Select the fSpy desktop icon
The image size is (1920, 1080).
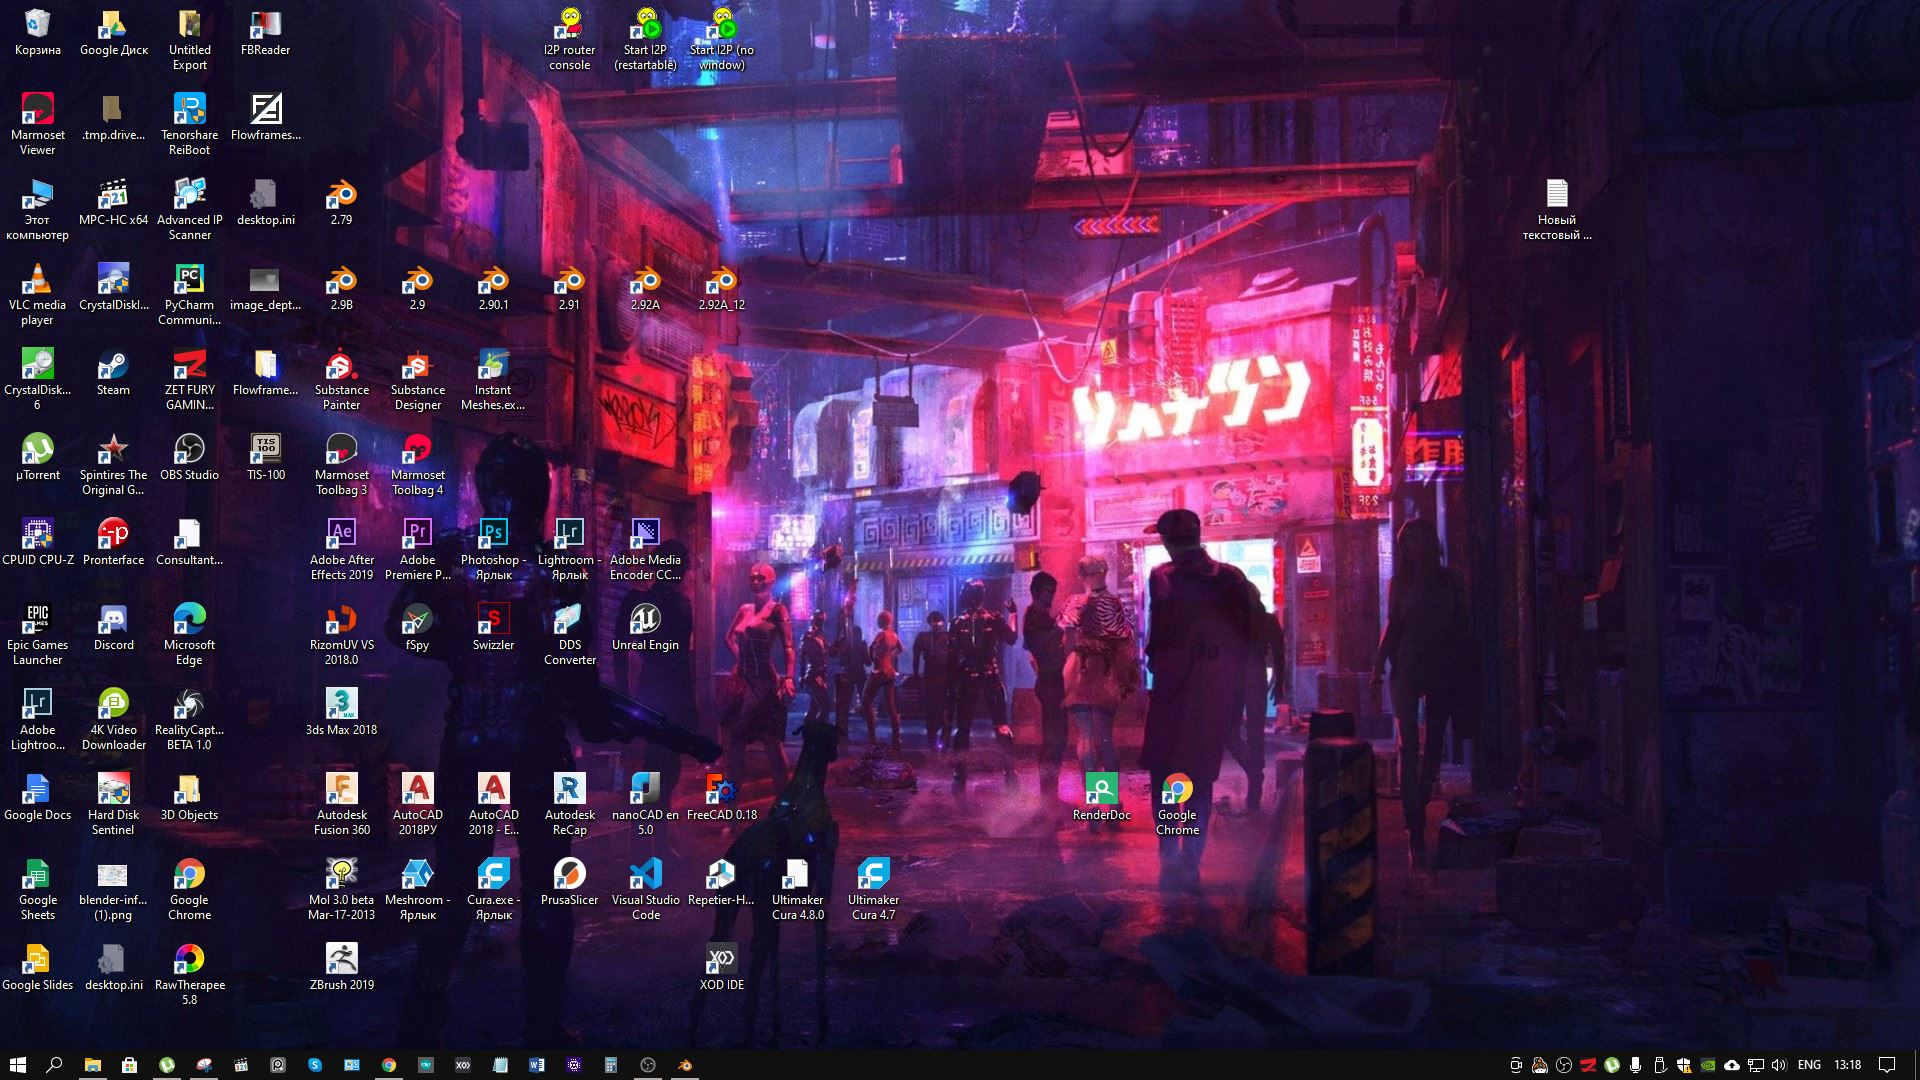pyautogui.click(x=417, y=627)
